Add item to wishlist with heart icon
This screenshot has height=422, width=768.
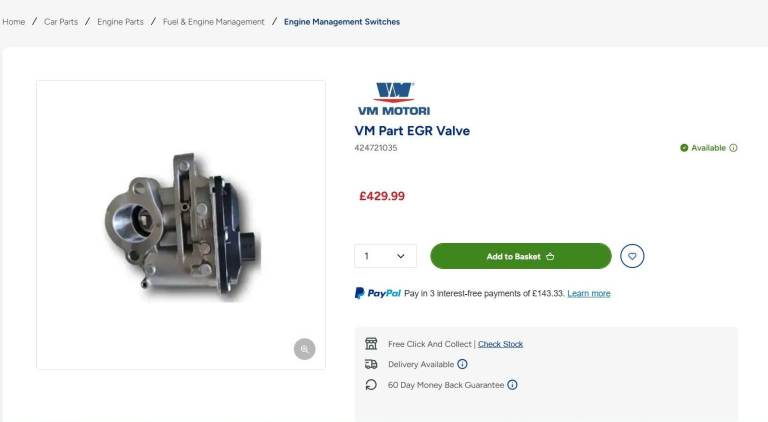tap(632, 256)
